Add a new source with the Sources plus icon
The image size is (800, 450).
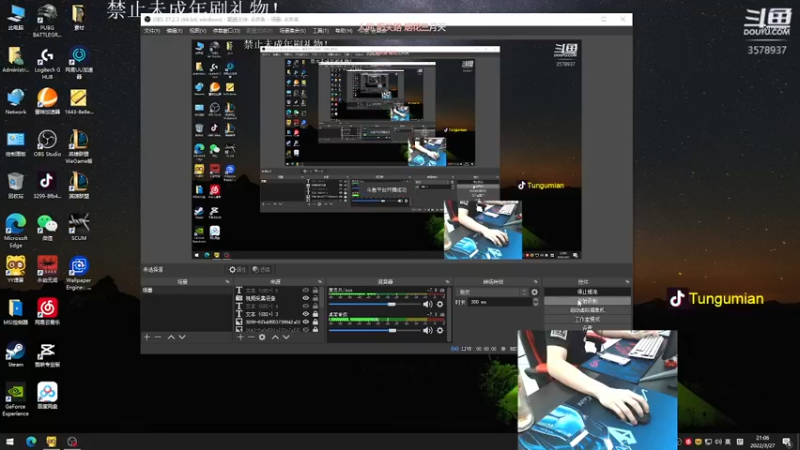pos(240,337)
